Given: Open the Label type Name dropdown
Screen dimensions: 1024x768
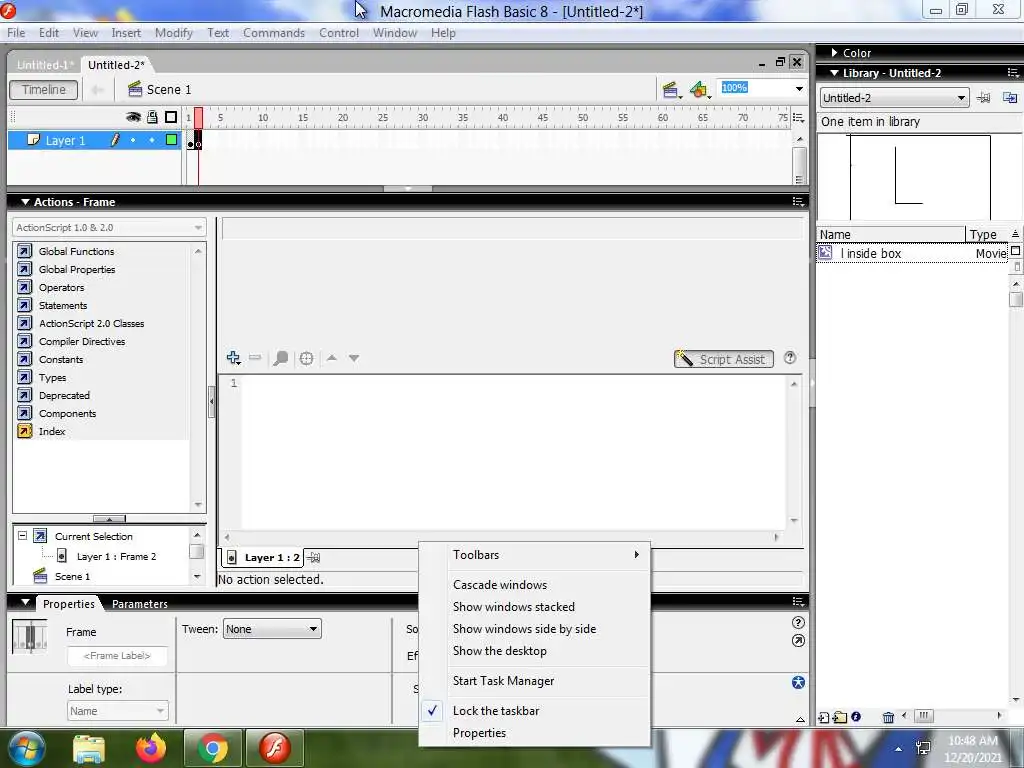Looking at the screenshot, I should [x=118, y=711].
